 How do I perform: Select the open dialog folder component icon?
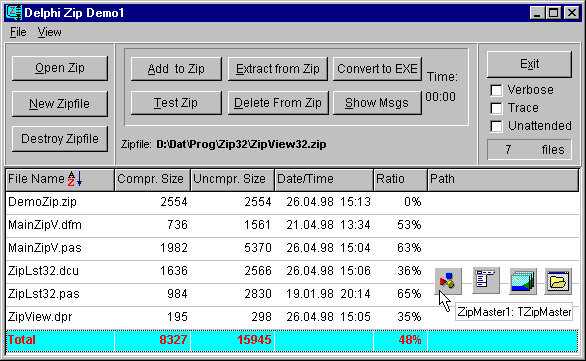click(x=558, y=281)
